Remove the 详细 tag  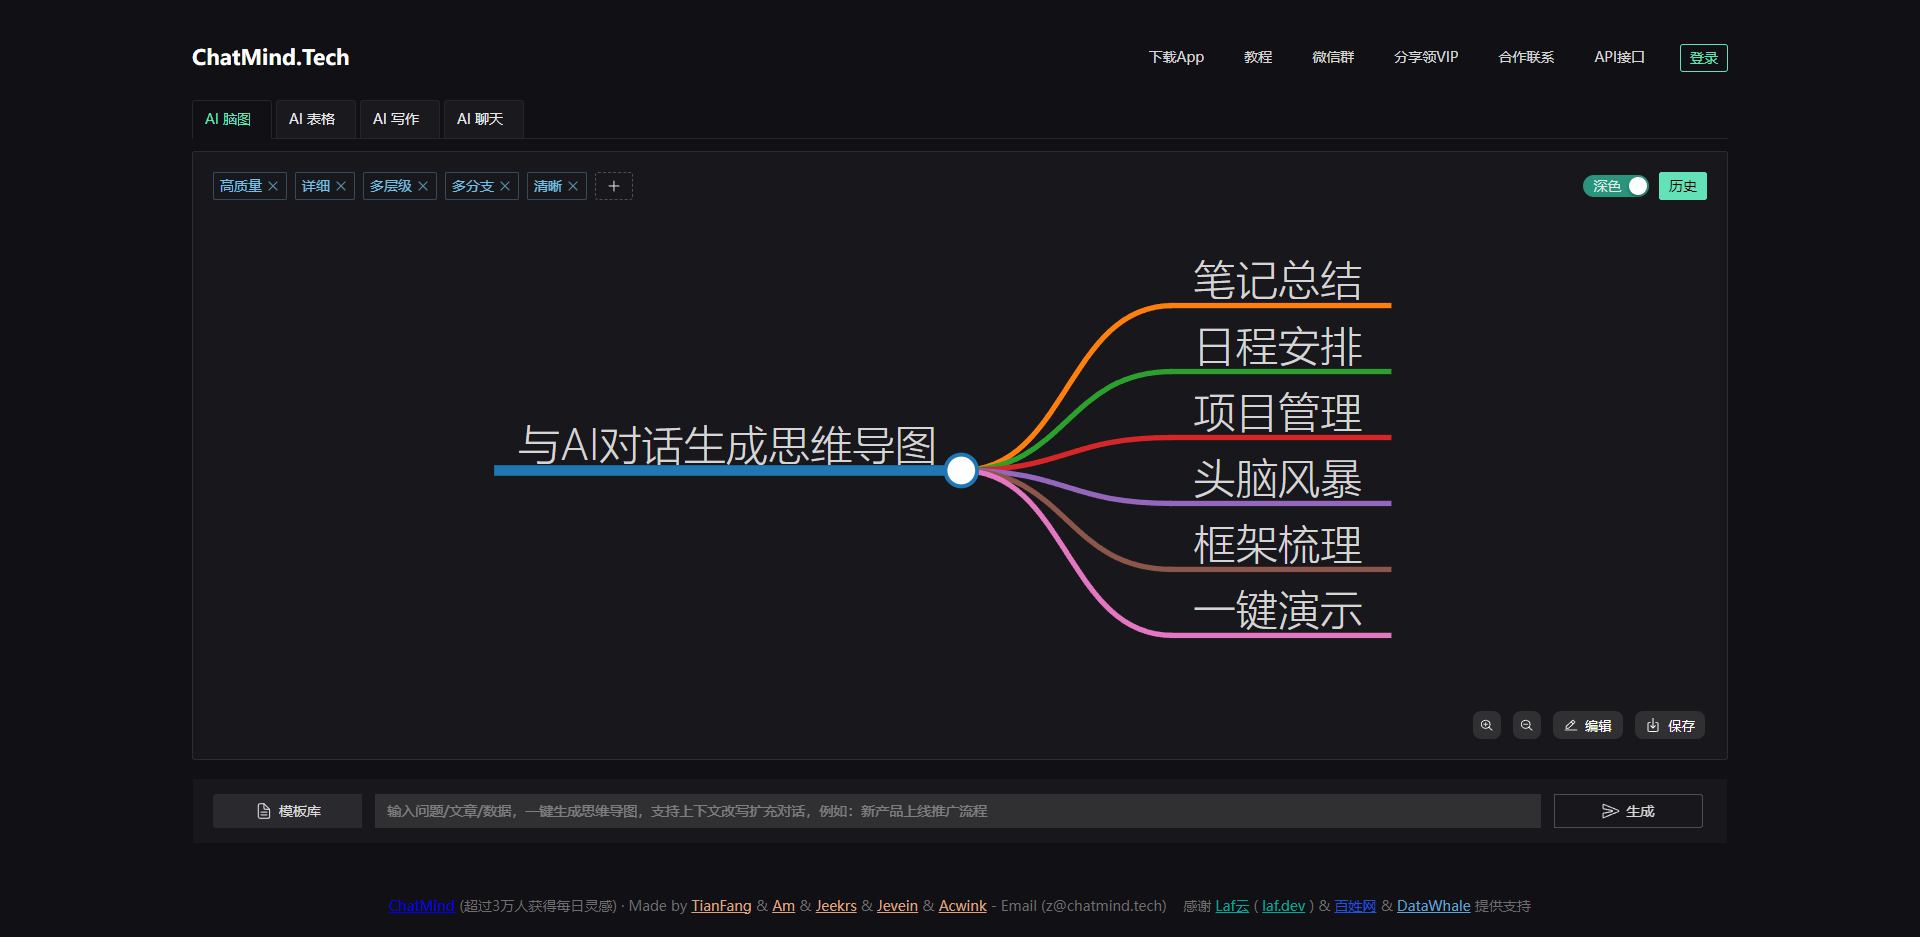click(341, 186)
